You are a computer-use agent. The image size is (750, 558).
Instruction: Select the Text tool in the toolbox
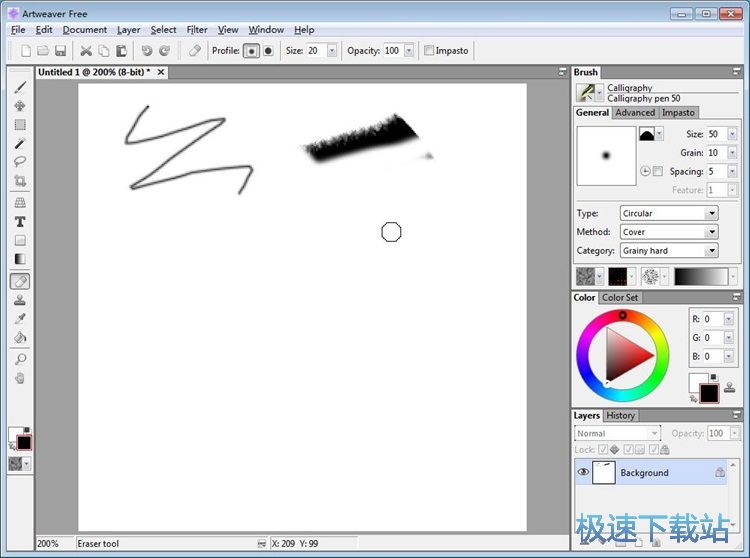coord(20,221)
